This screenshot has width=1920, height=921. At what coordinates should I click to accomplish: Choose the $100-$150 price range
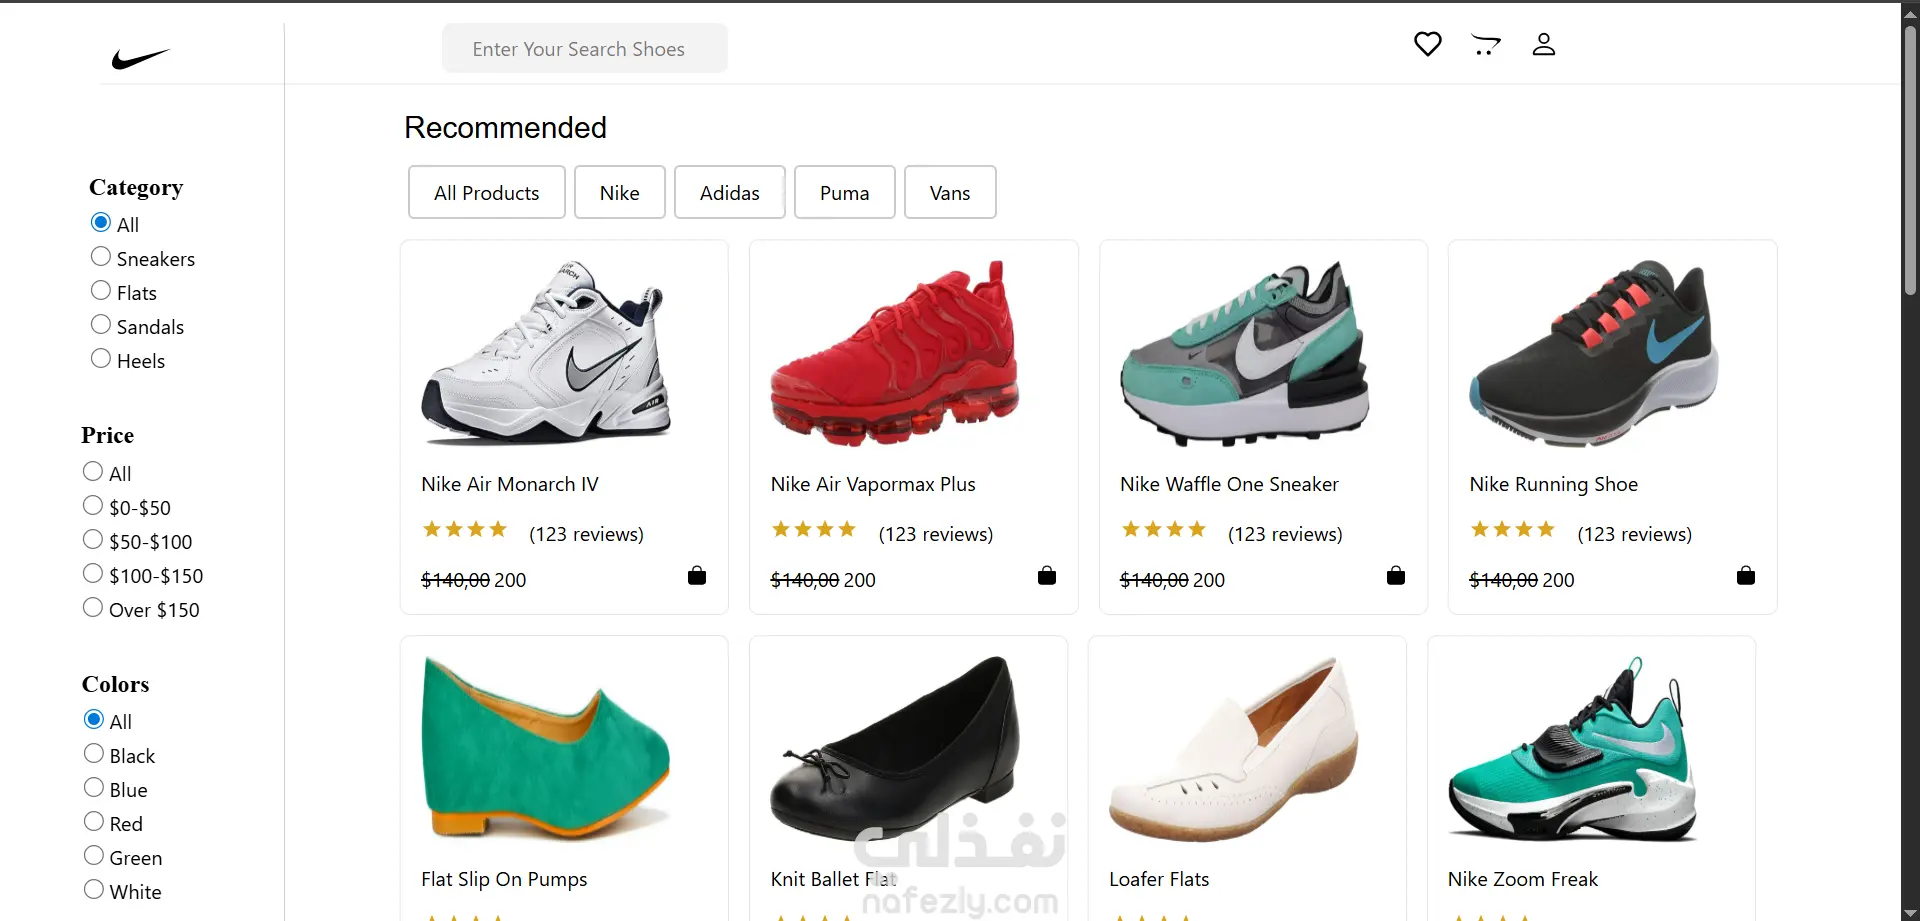(x=93, y=573)
